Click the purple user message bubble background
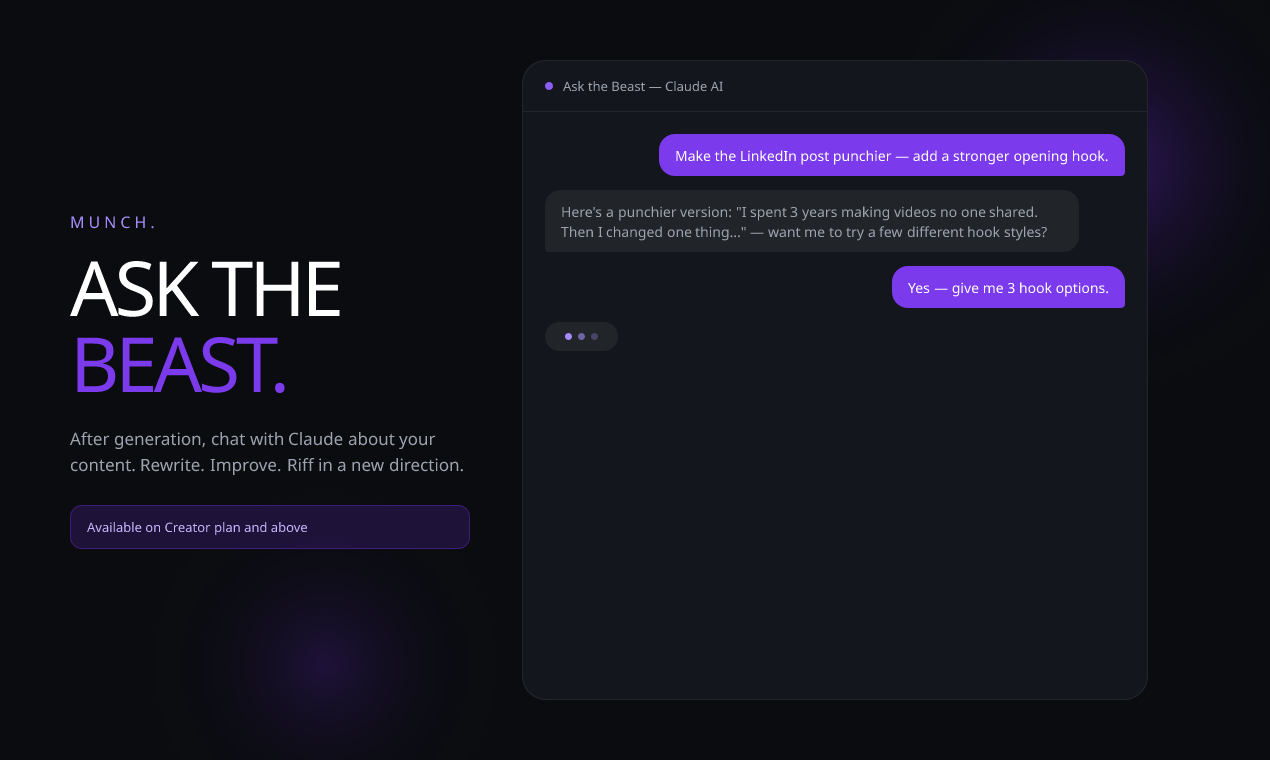The width and height of the screenshot is (1270, 760). pos(891,155)
